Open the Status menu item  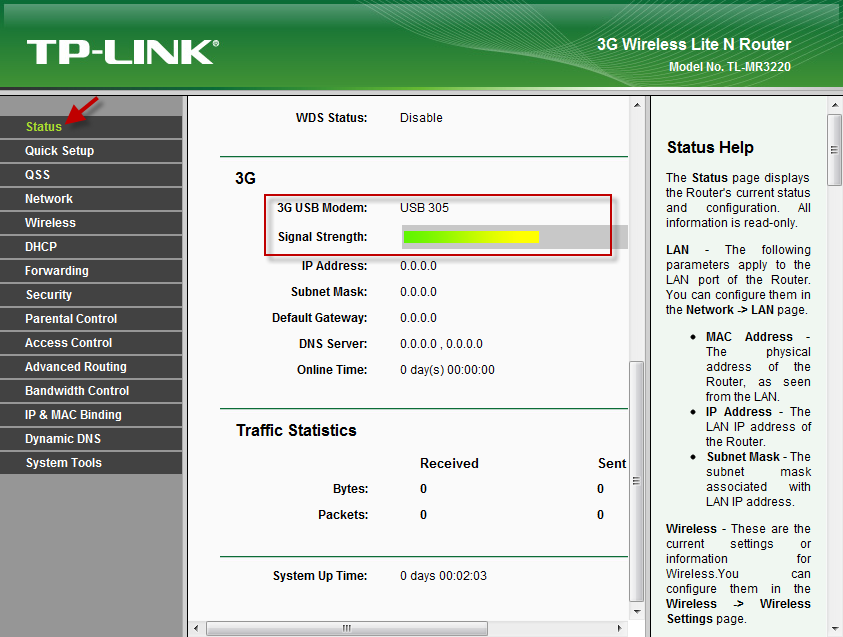pos(91,127)
